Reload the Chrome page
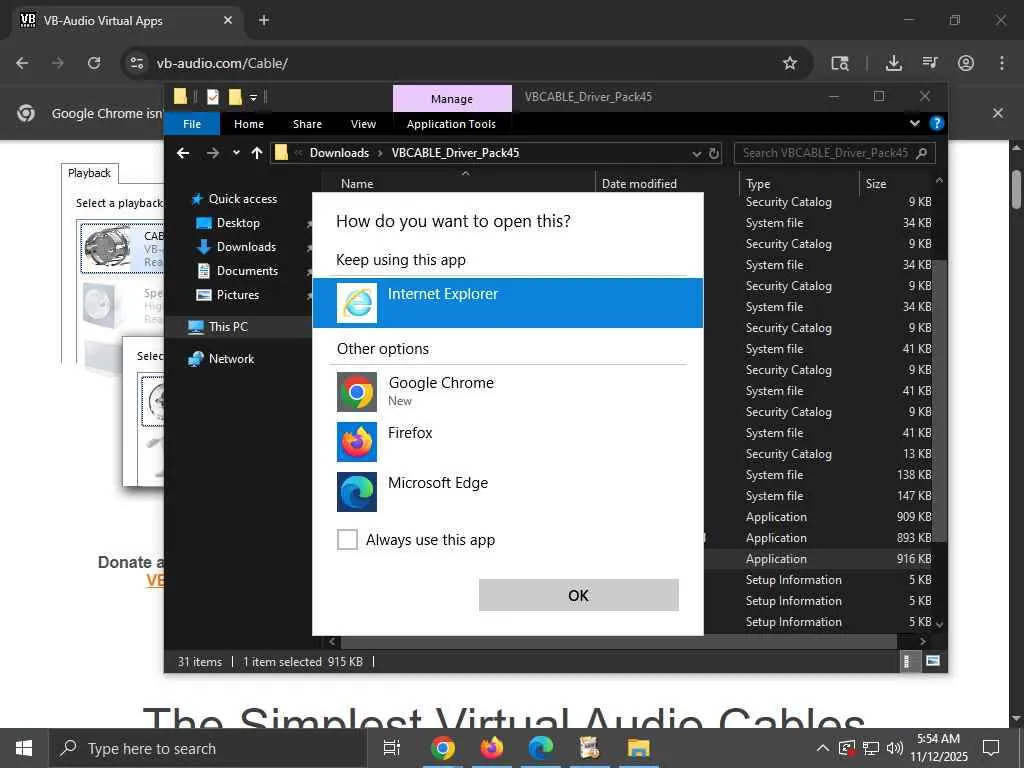The image size is (1024, 768). [94, 63]
